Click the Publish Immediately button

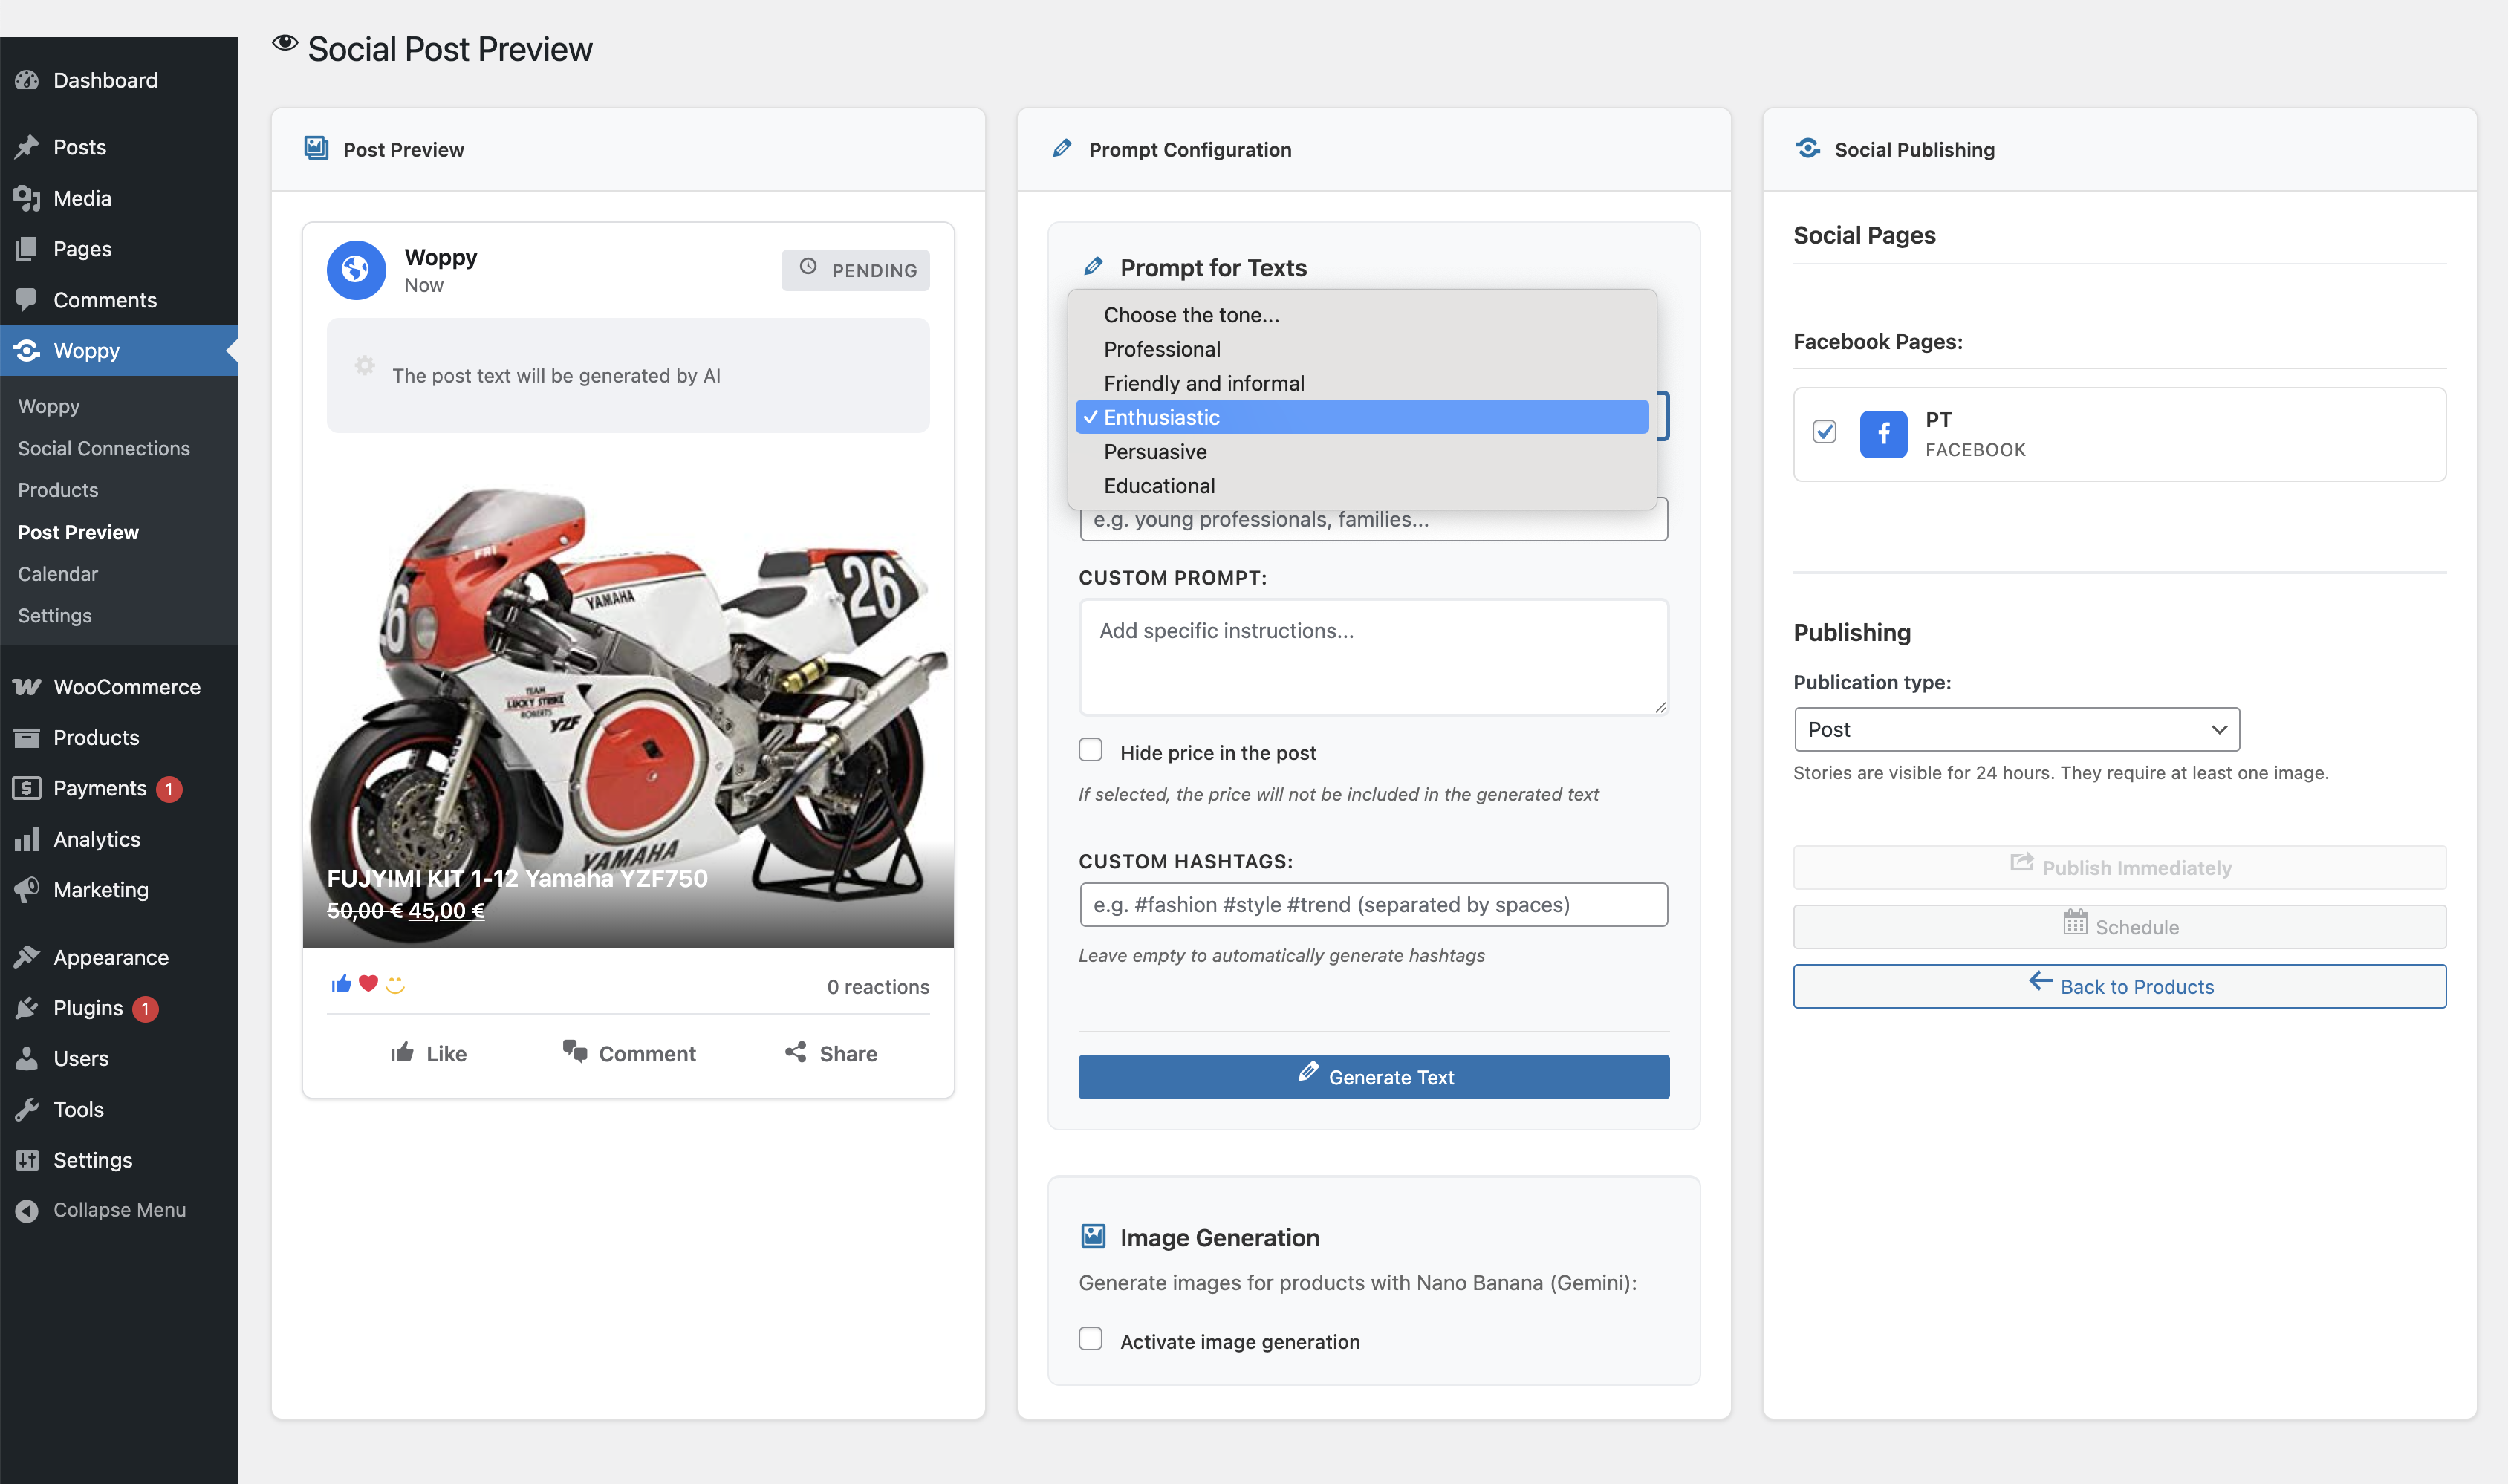pos(2120,867)
